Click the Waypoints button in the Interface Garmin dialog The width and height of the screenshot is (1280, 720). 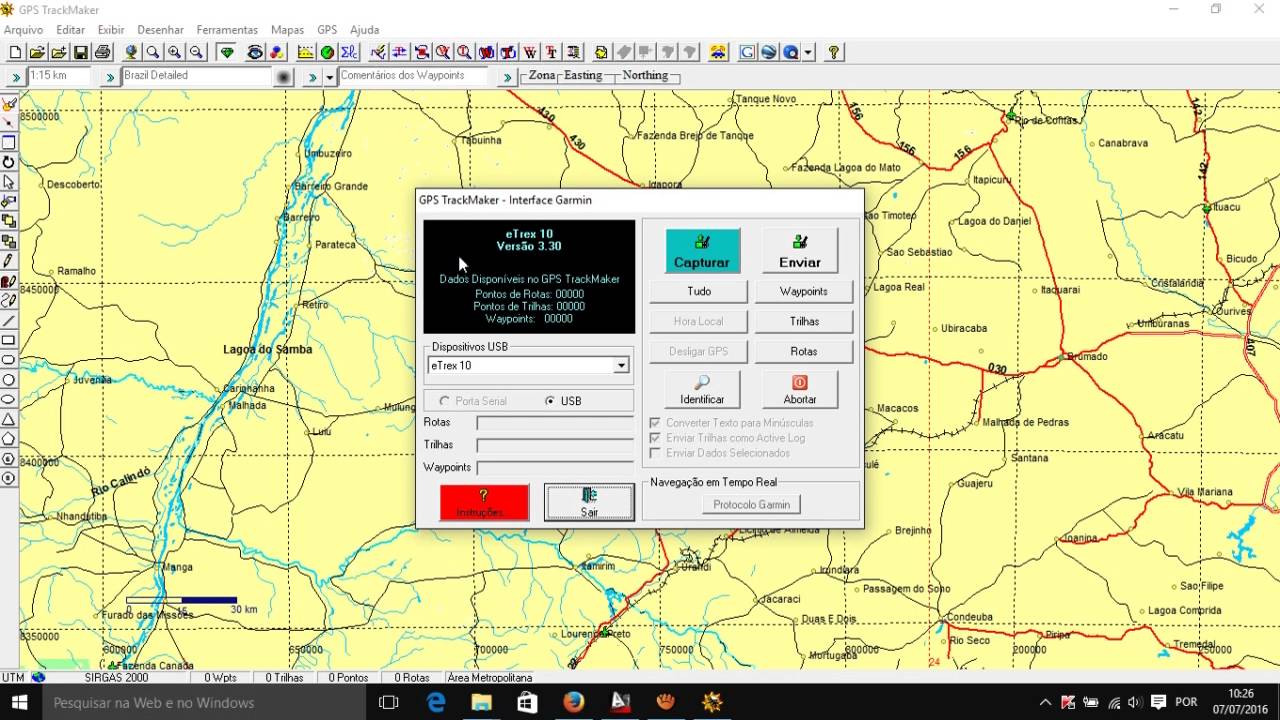click(x=804, y=291)
